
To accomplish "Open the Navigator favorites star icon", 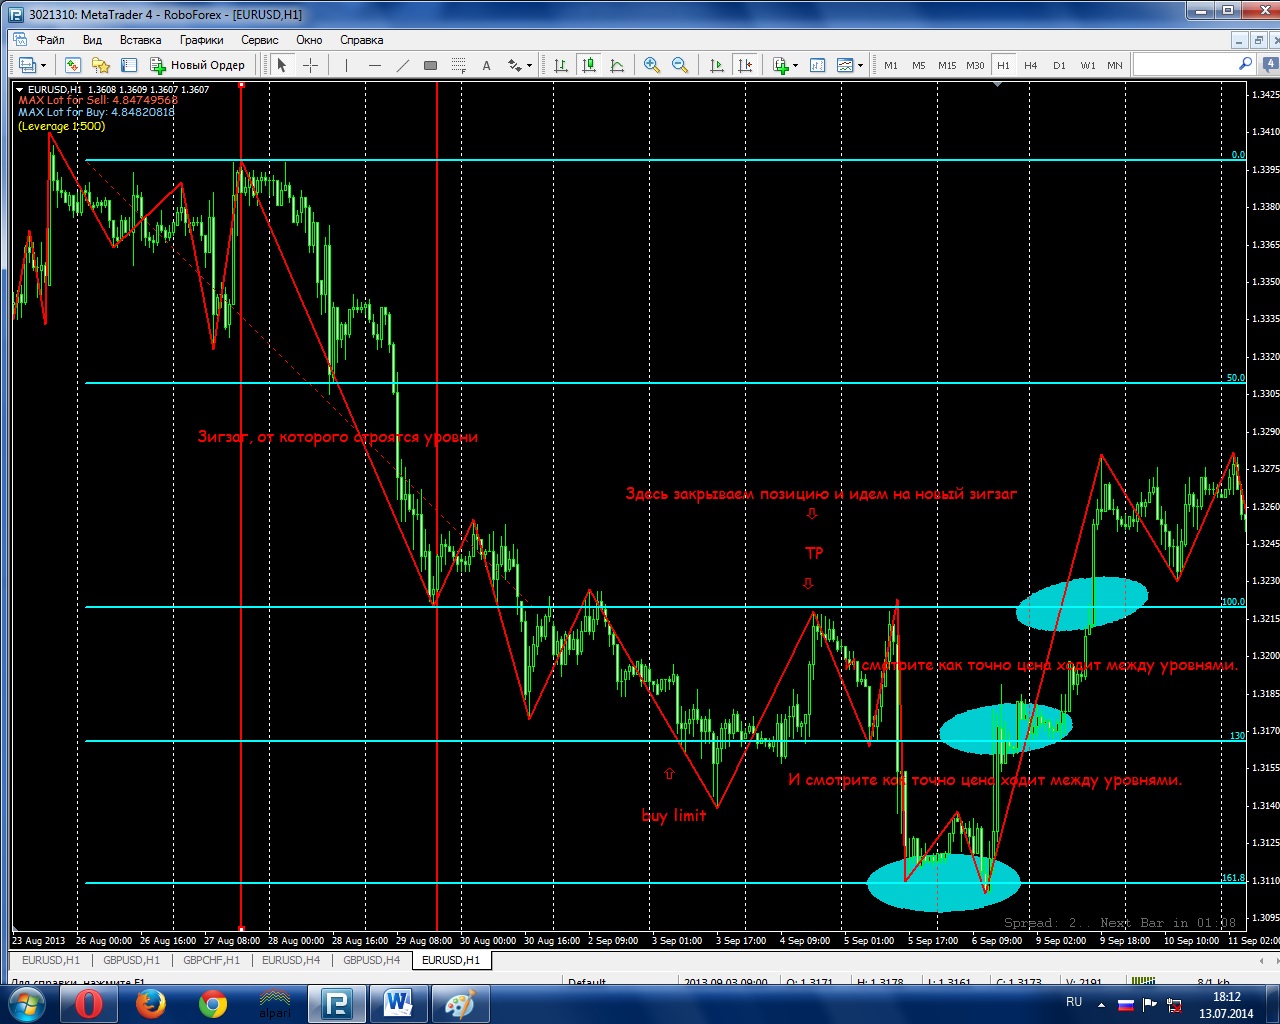I will pos(100,65).
